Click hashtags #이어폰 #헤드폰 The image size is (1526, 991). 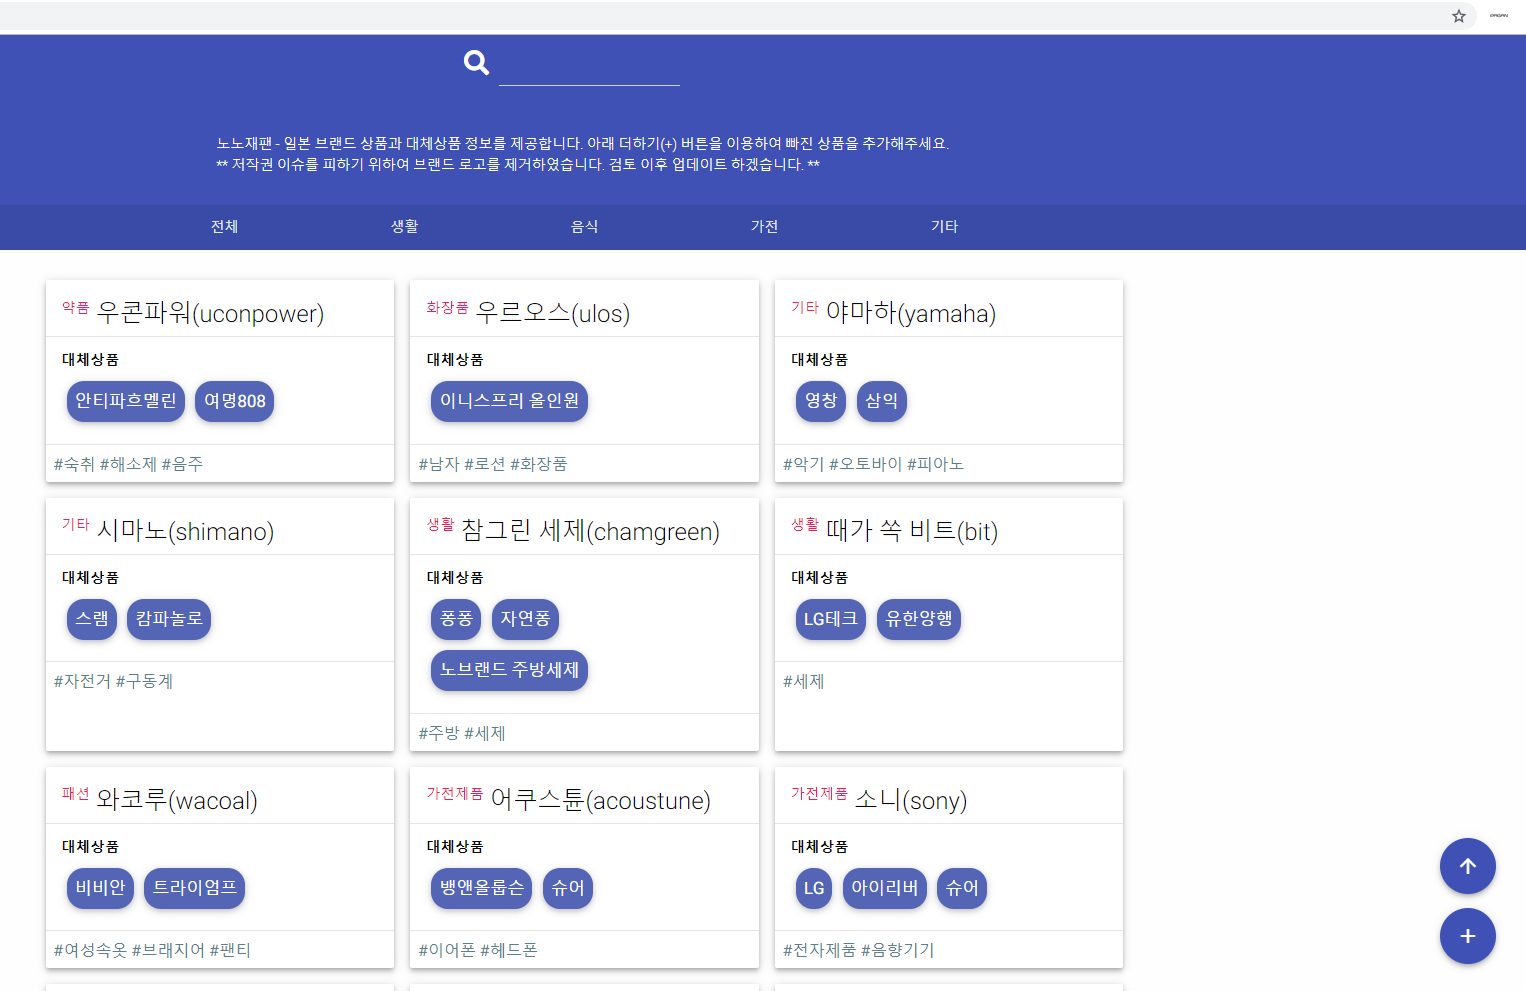(478, 950)
